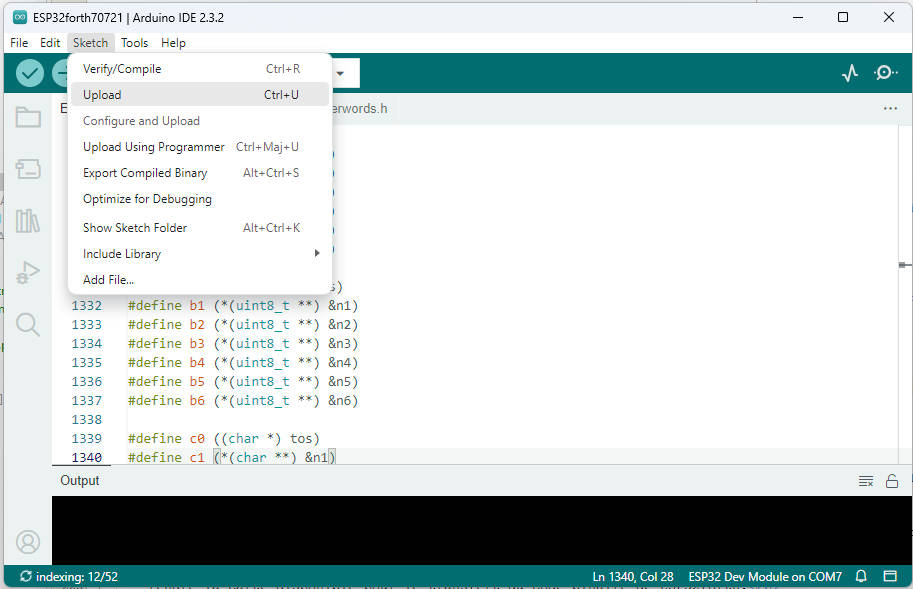Click the indexing: 12/52 status text
Viewport: 913px width, 589px height.
point(77,576)
